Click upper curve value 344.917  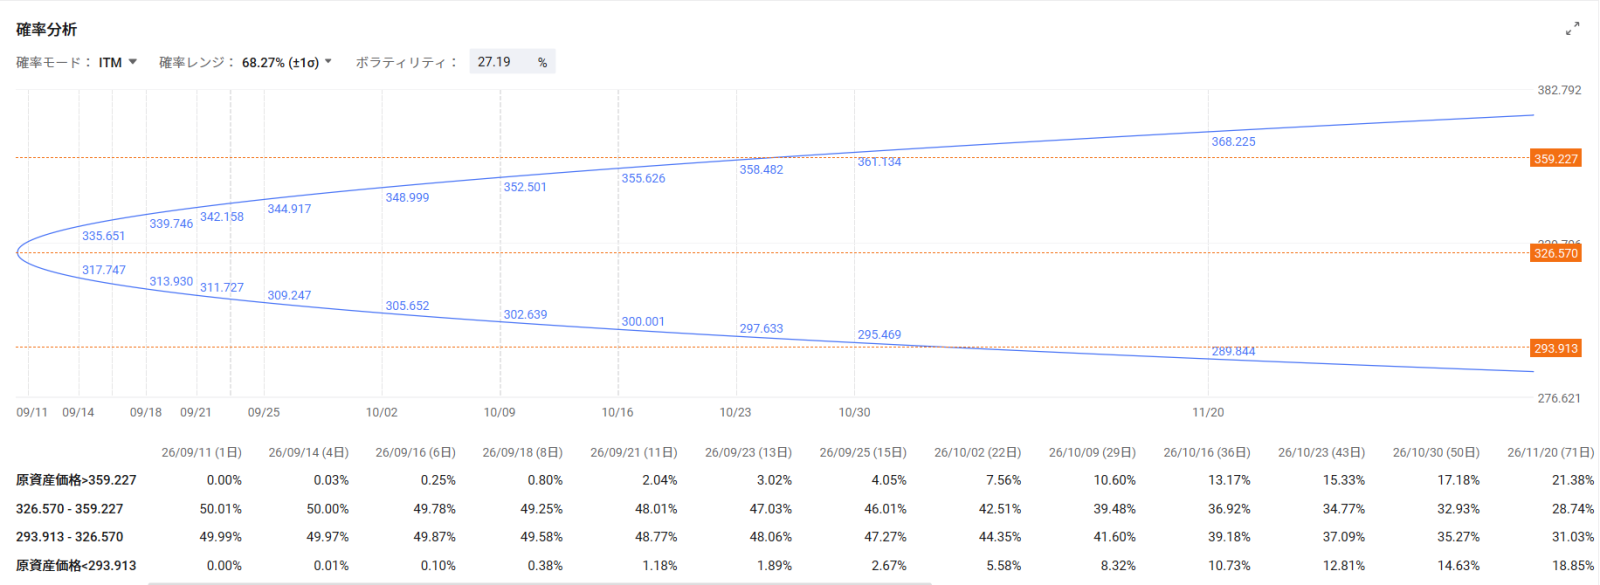(289, 209)
